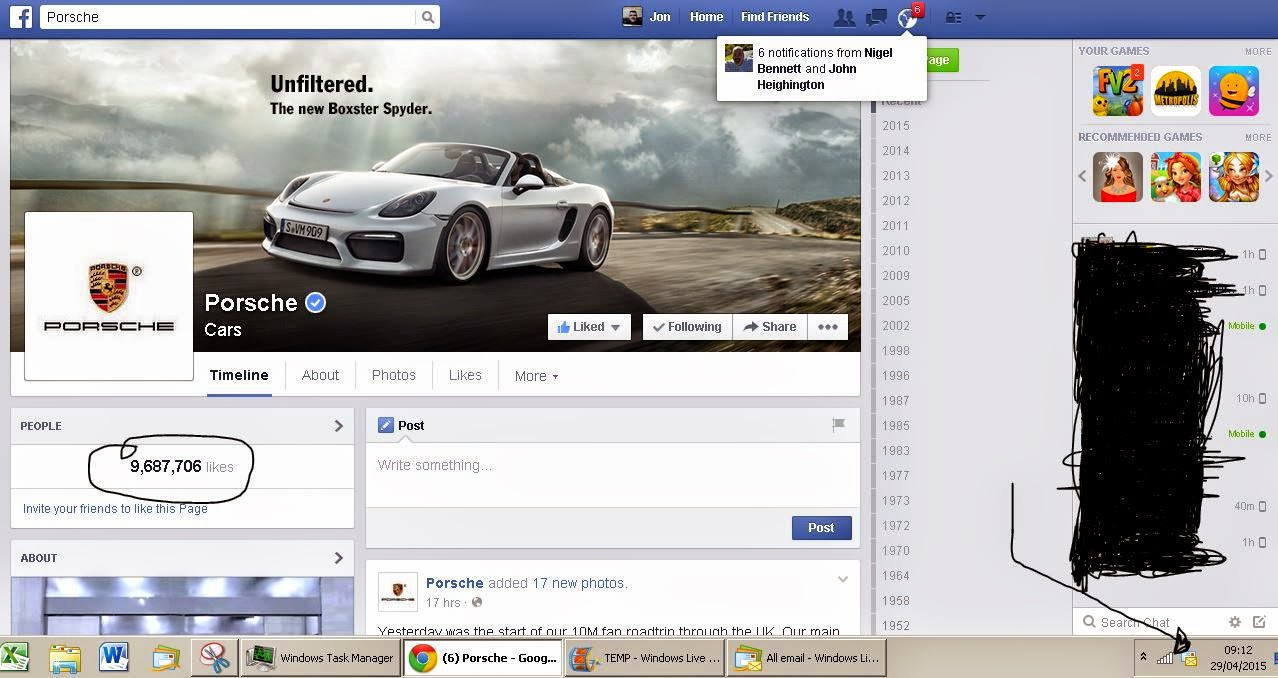Launch the orange bee game icon

(1234, 92)
